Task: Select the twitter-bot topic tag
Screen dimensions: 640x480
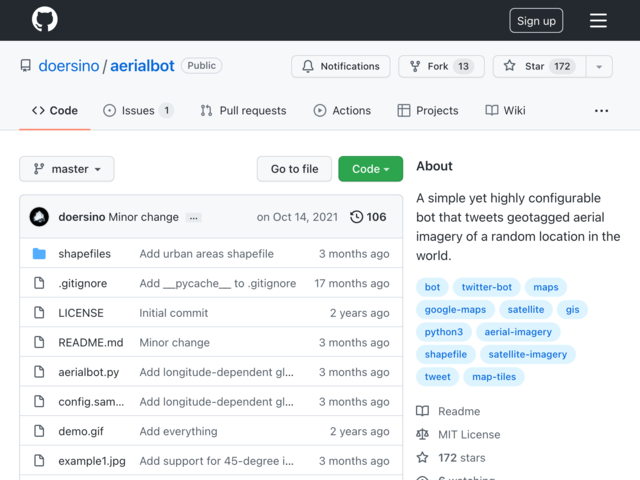Action: 487,287
